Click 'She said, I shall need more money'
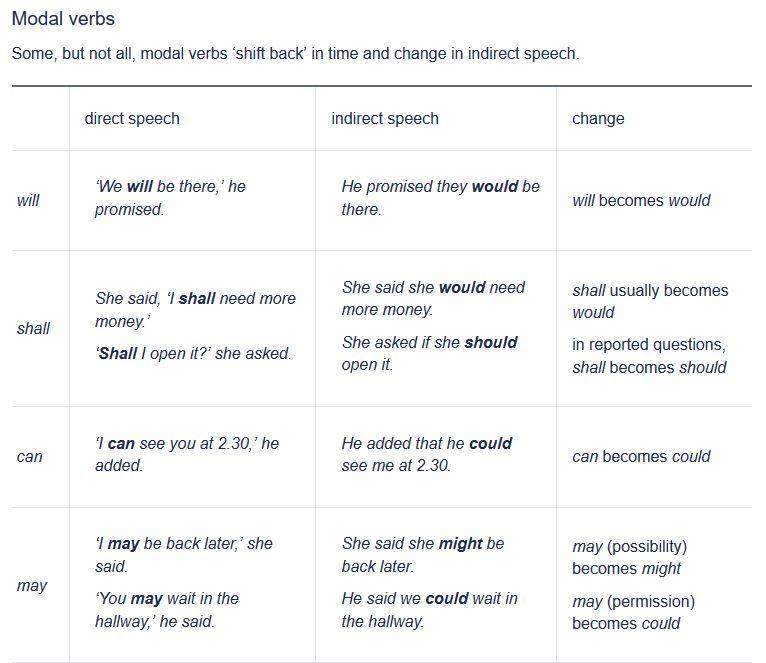The image size is (766, 663). click(195, 308)
